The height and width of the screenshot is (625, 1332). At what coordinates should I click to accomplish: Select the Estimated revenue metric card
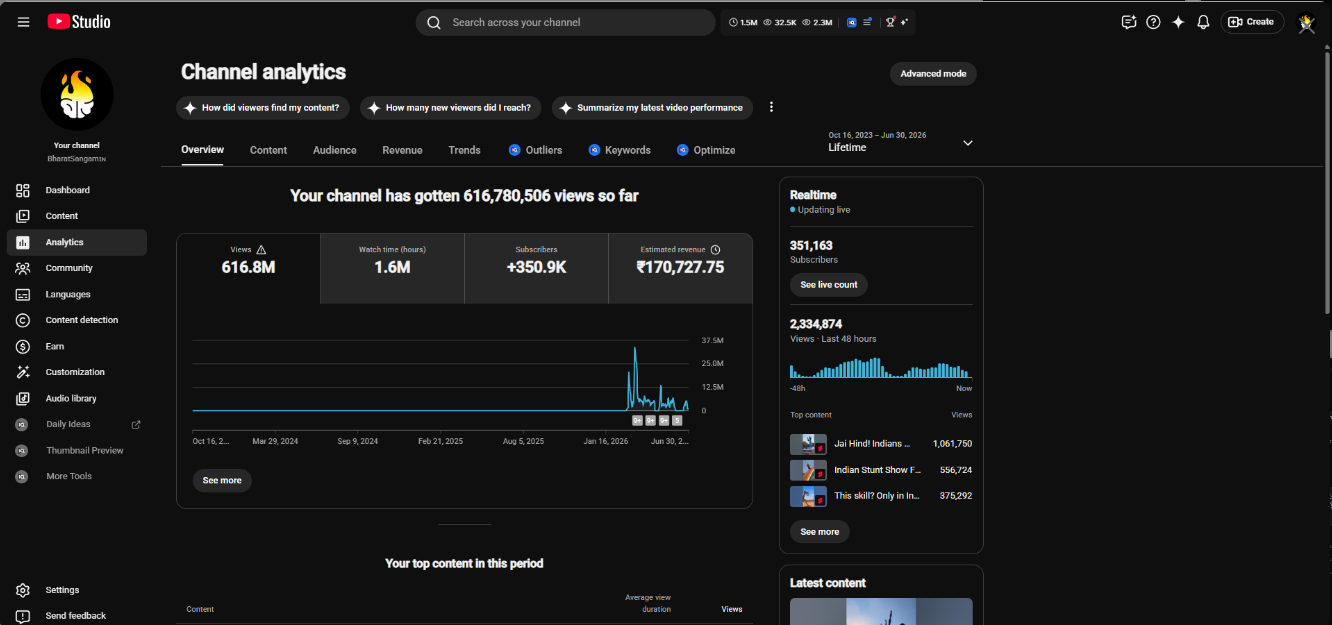pyautogui.click(x=680, y=269)
